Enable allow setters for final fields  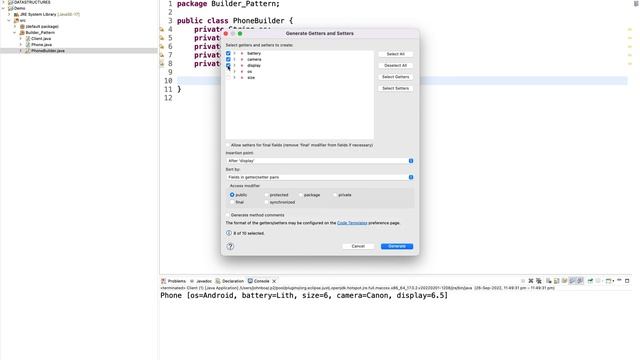coord(228,145)
